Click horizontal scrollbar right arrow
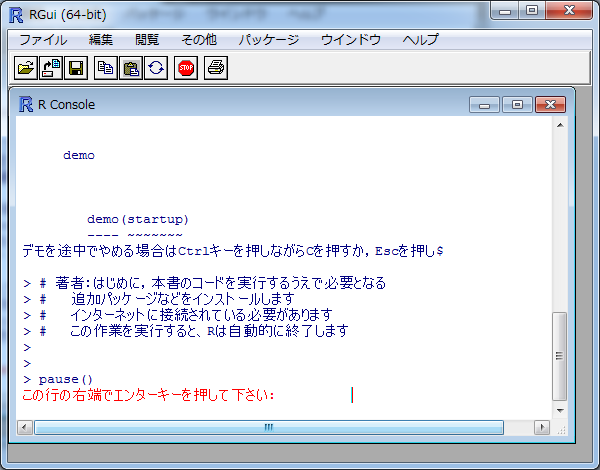Screen dimensions: 600x470 tap(542, 427)
